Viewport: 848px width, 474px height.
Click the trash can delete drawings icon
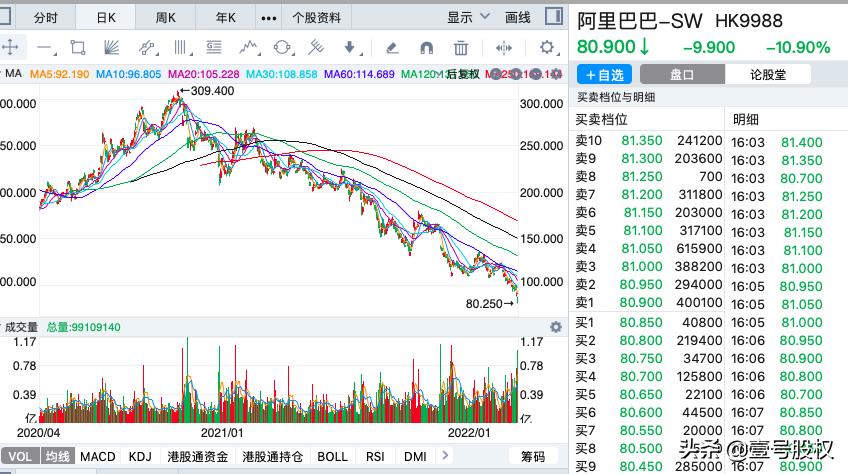click(x=461, y=48)
